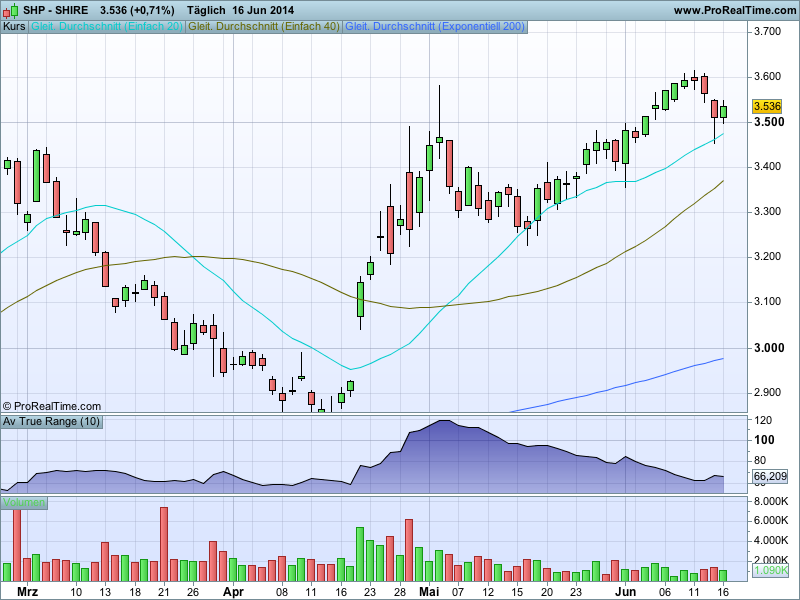
Task: Click the date 07 on the time axis
Action: pyautogui.click(x=458, y=592)
